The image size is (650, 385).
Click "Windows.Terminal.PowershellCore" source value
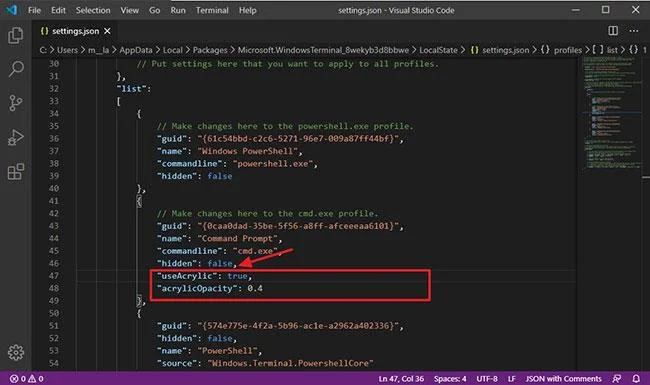pyautogui.click(x=290, y=363)
